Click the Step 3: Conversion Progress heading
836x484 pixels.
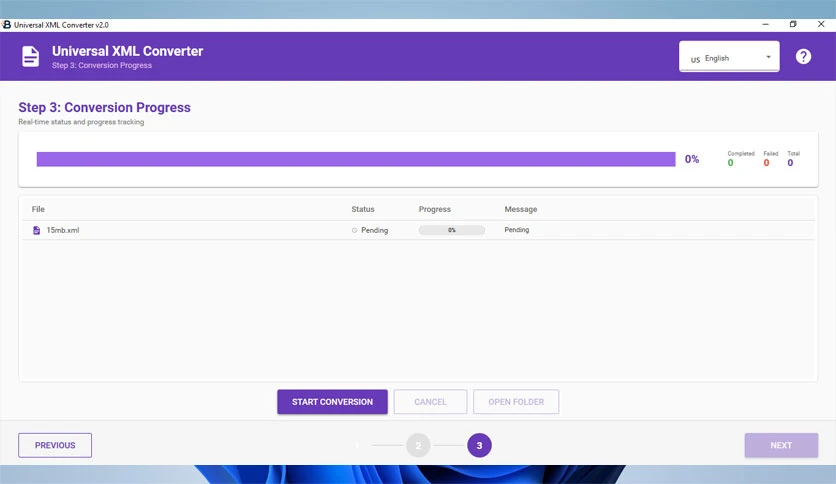tap(104, 107)
